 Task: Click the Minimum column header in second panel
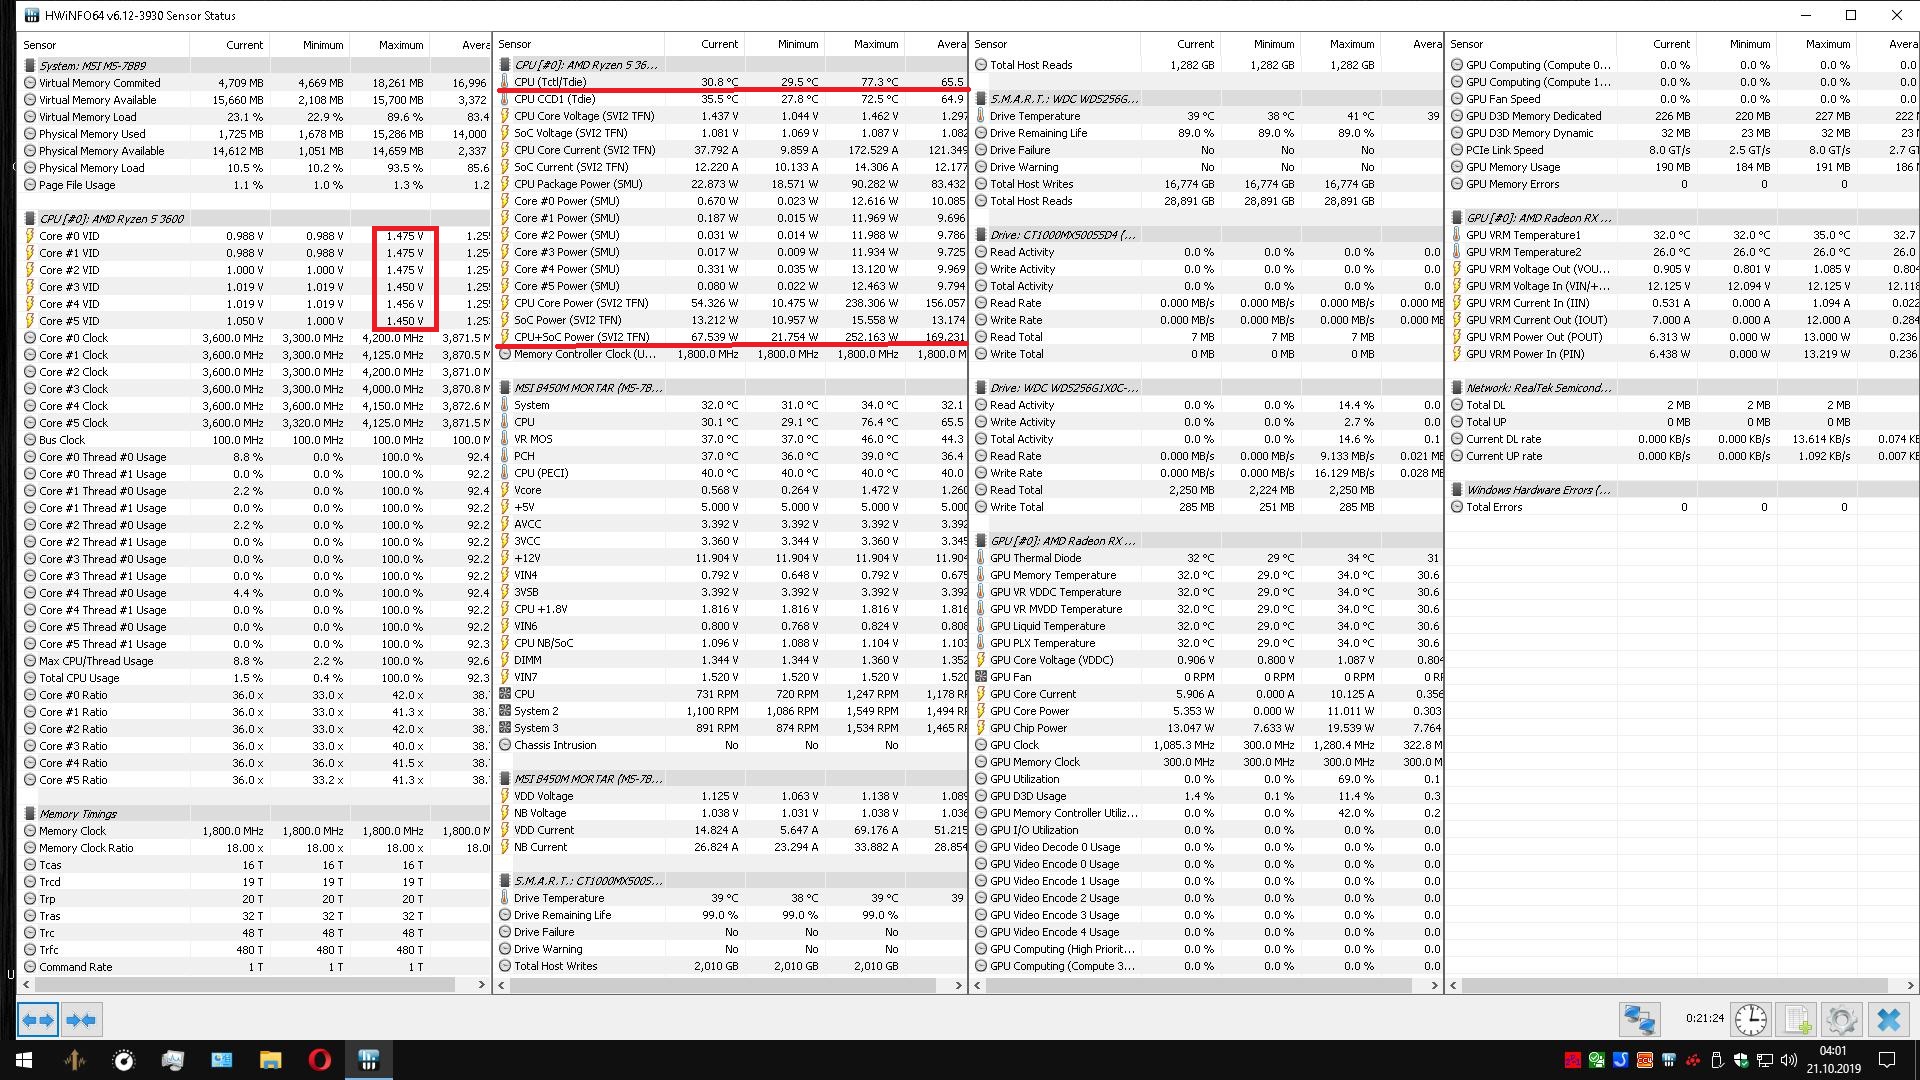click(x=798, y=44)
